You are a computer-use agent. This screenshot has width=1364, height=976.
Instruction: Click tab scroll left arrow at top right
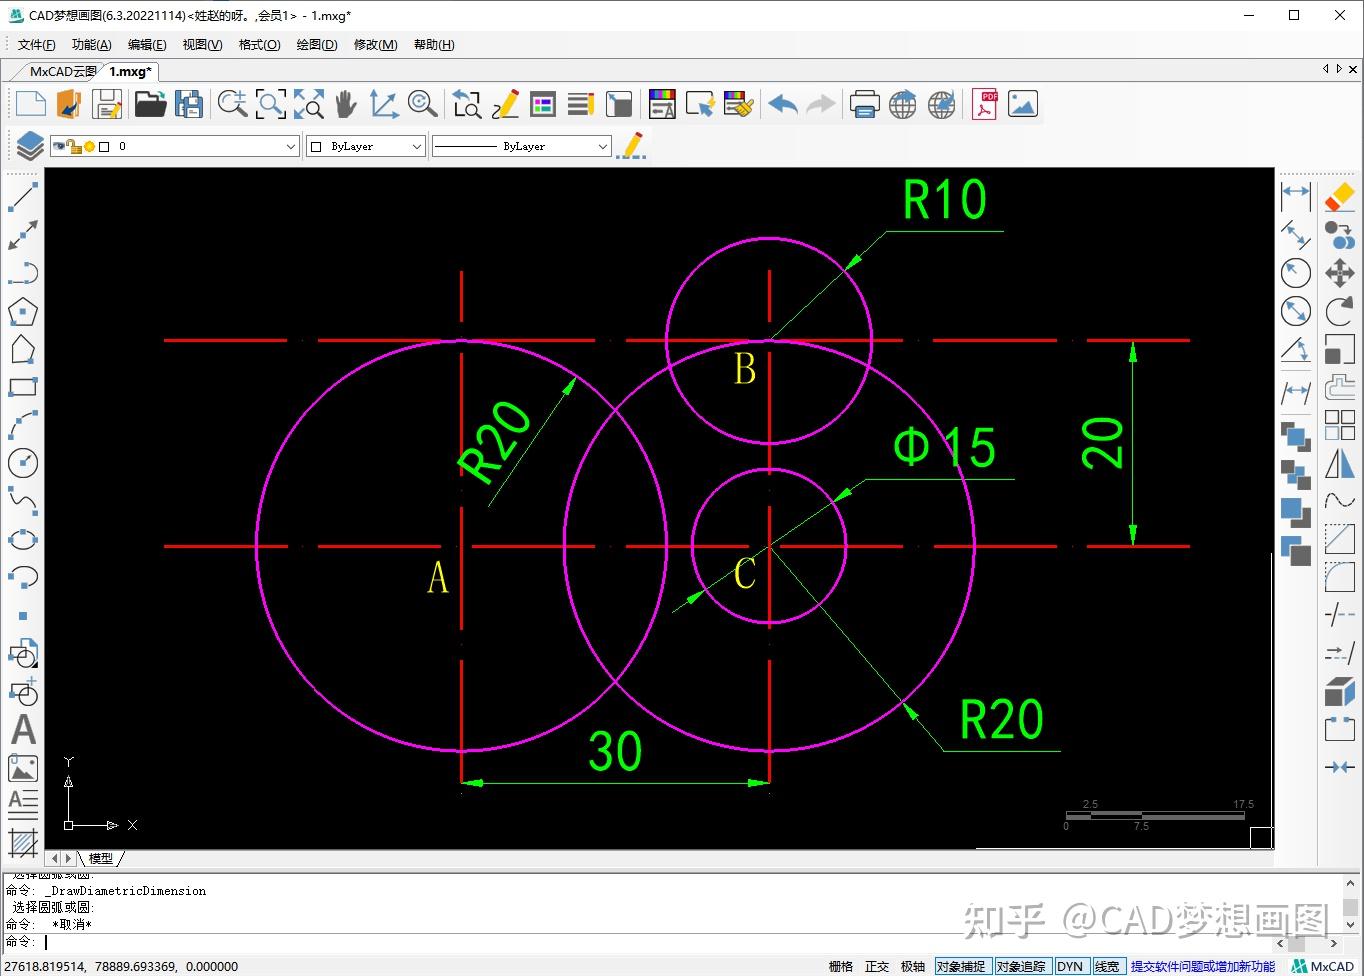coord(1326,69)
